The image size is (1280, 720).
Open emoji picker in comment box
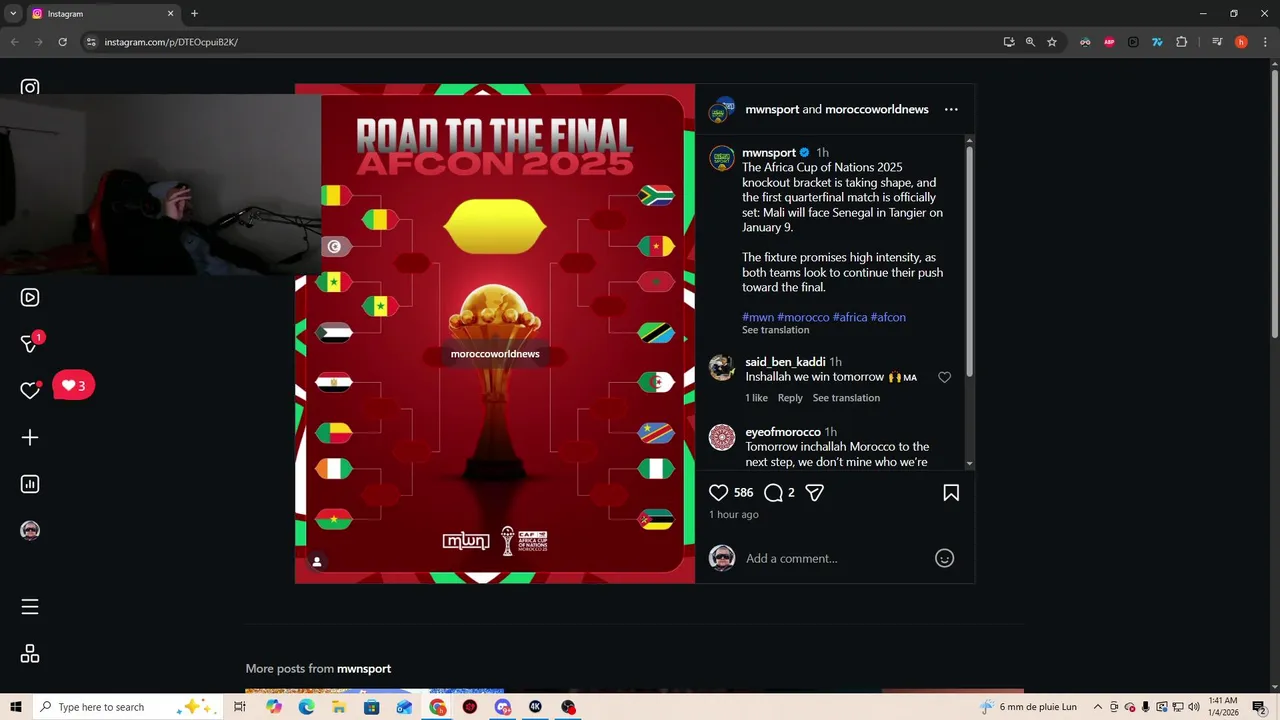click(x=944, y=558)
